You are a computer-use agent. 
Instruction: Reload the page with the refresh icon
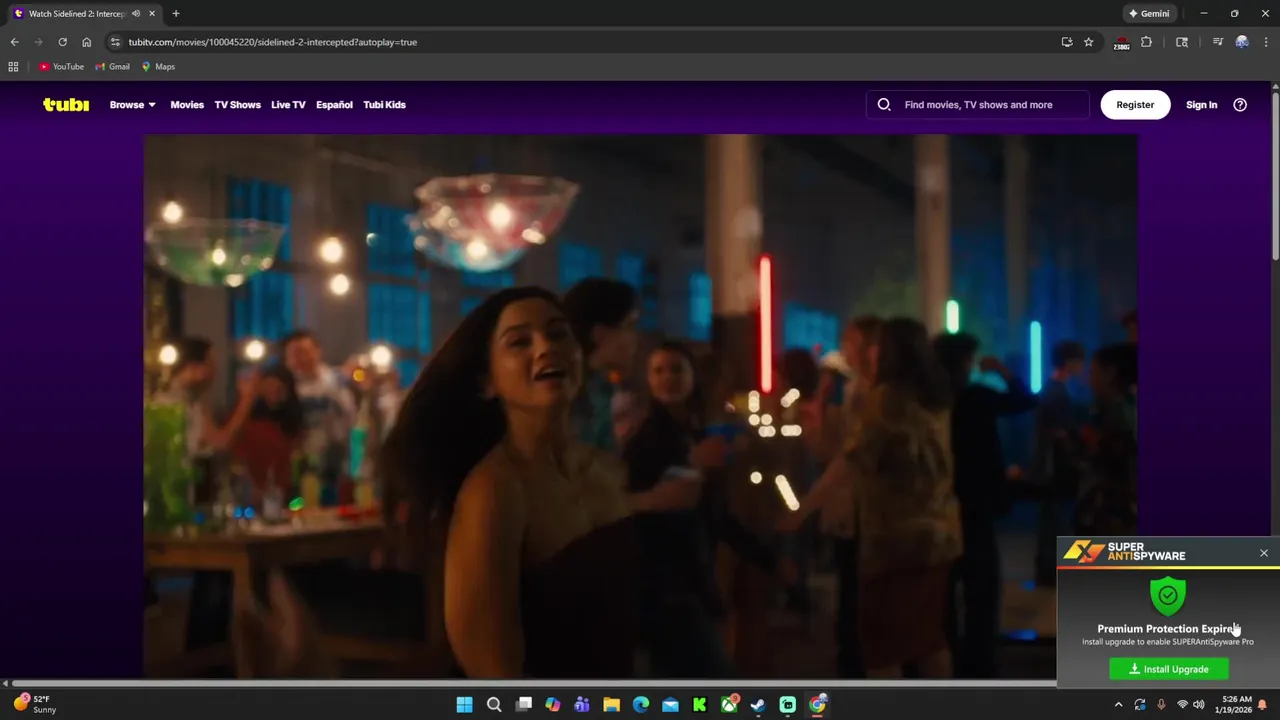pyautogui.click(x=62, y=42)
